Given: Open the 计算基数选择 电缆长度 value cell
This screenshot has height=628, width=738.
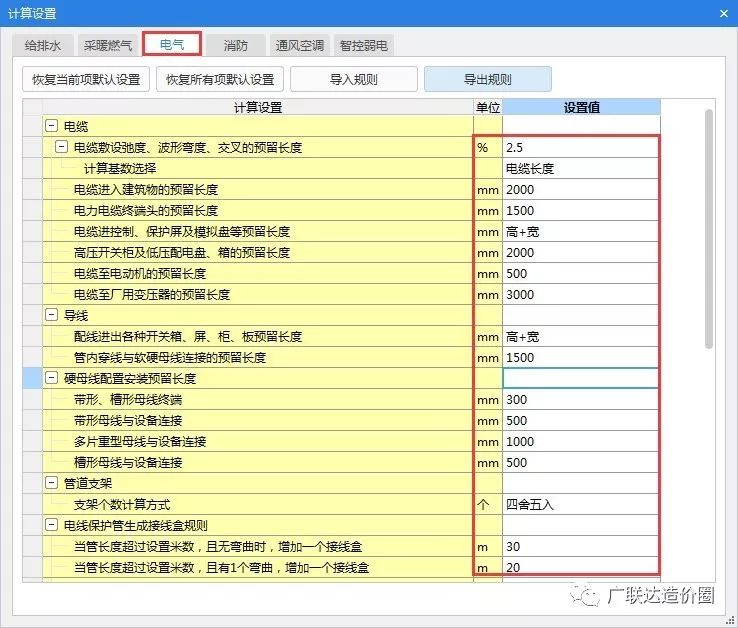Looking at the screenshot, I should pyautogui.click(x=580, y=169).
